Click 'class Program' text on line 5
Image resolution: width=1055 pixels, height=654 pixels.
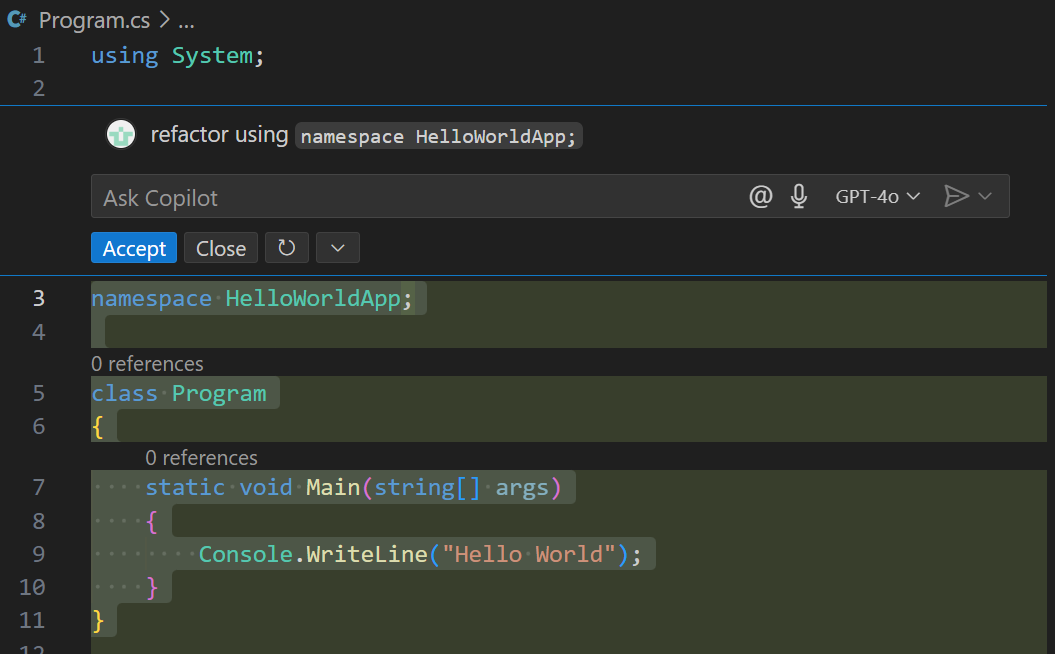click(x=179, y=394)
